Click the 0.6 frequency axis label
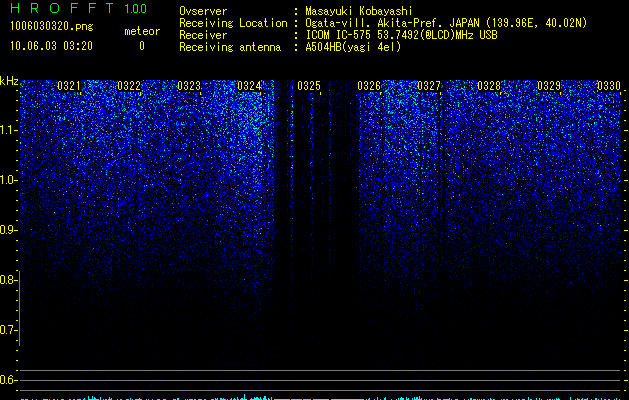 point(8,380)
